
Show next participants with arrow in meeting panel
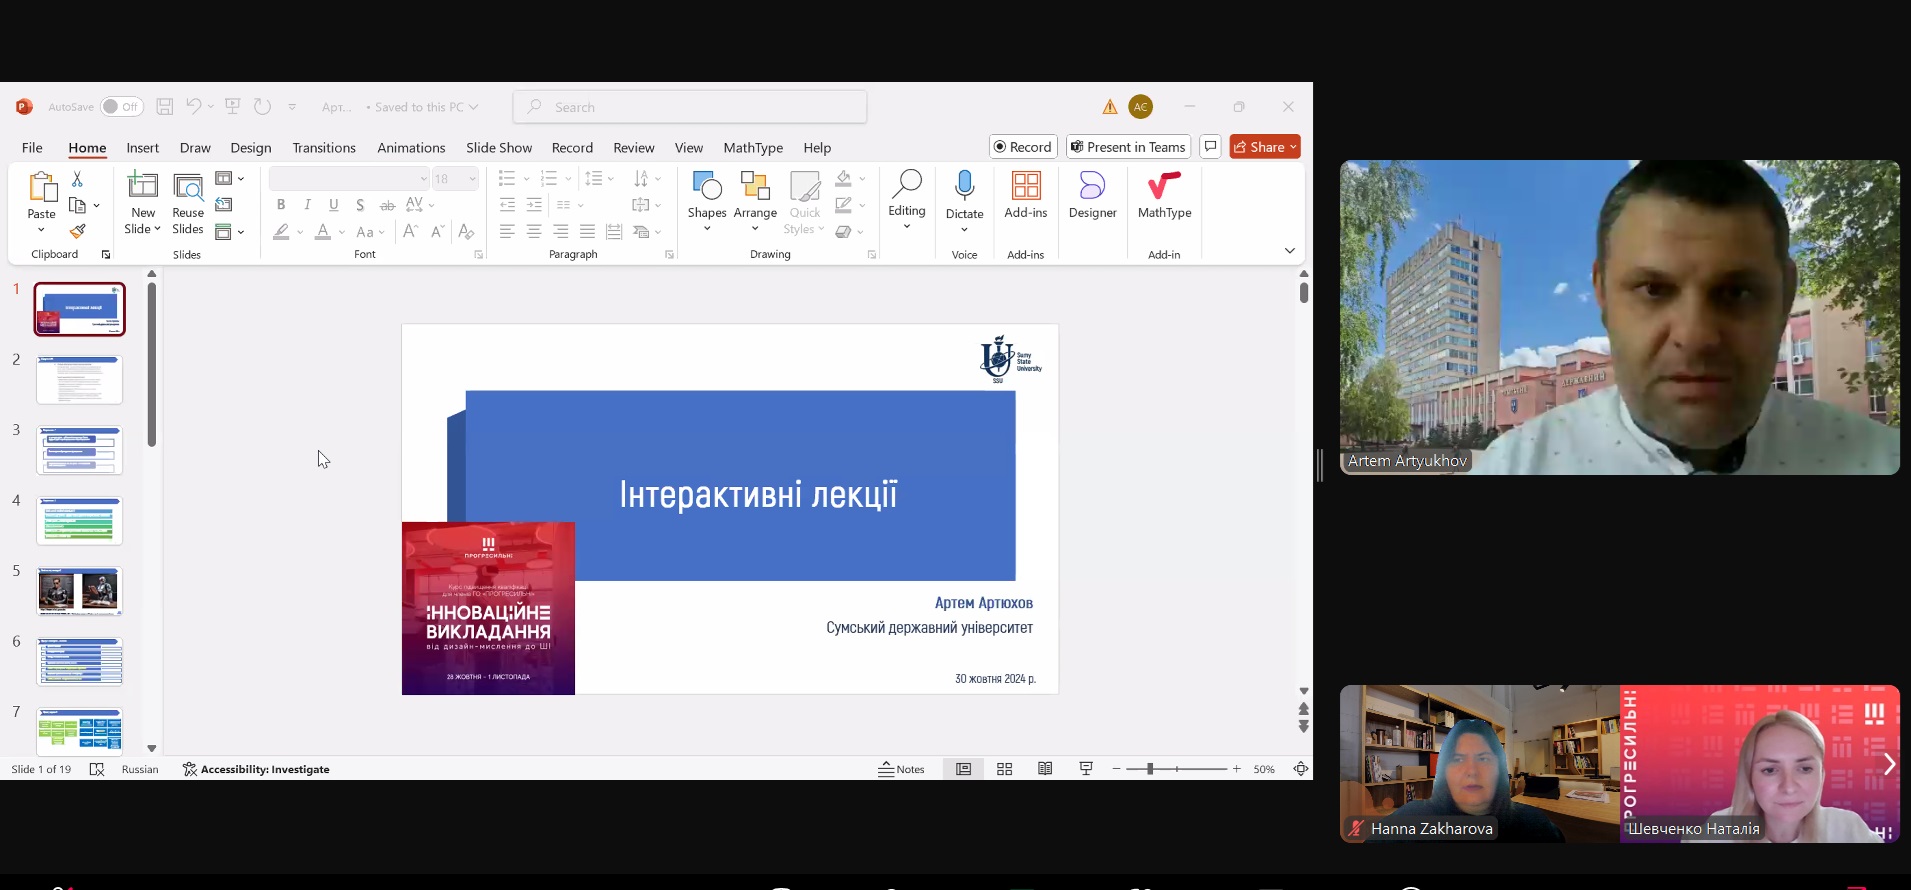click(1888, 764)
